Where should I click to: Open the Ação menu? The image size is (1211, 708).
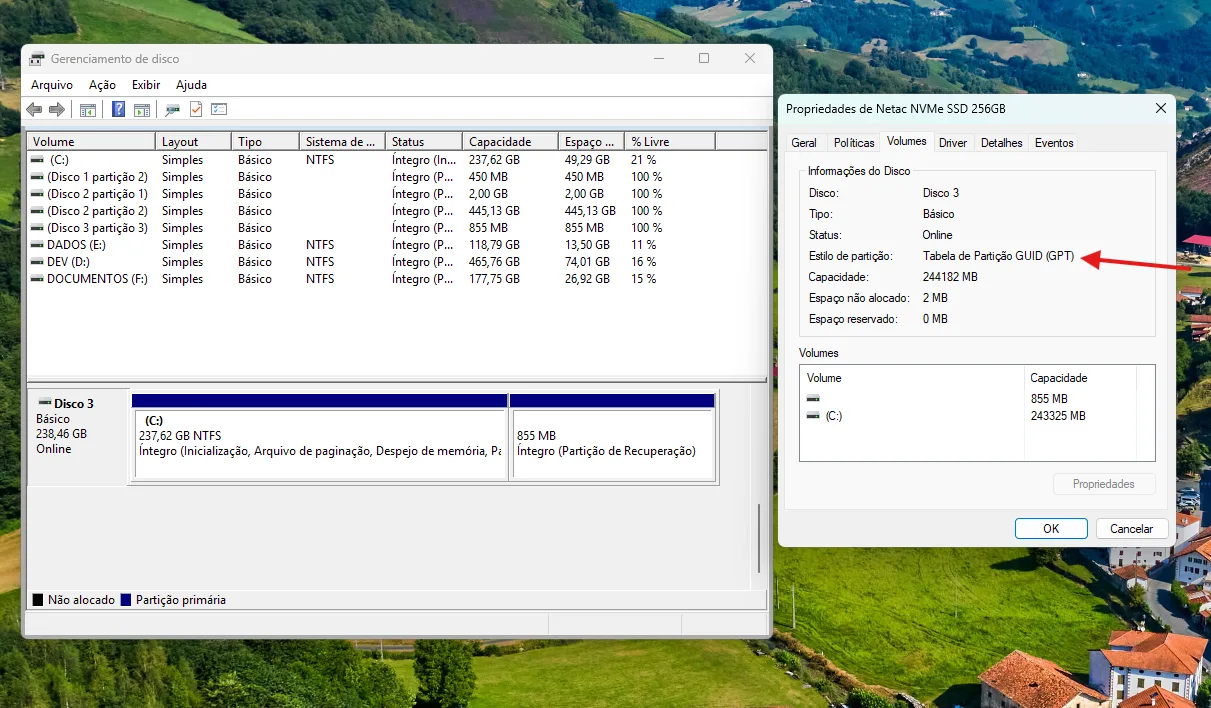click(102, 85)
